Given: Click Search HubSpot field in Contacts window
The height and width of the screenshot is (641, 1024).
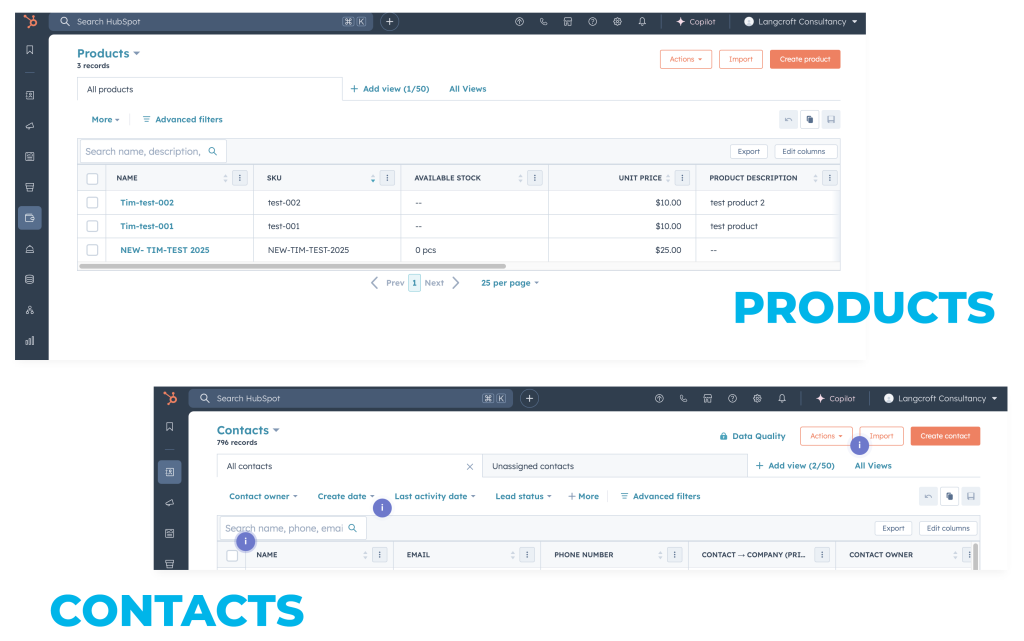Looking at the screenshot, I should [351, 398].
